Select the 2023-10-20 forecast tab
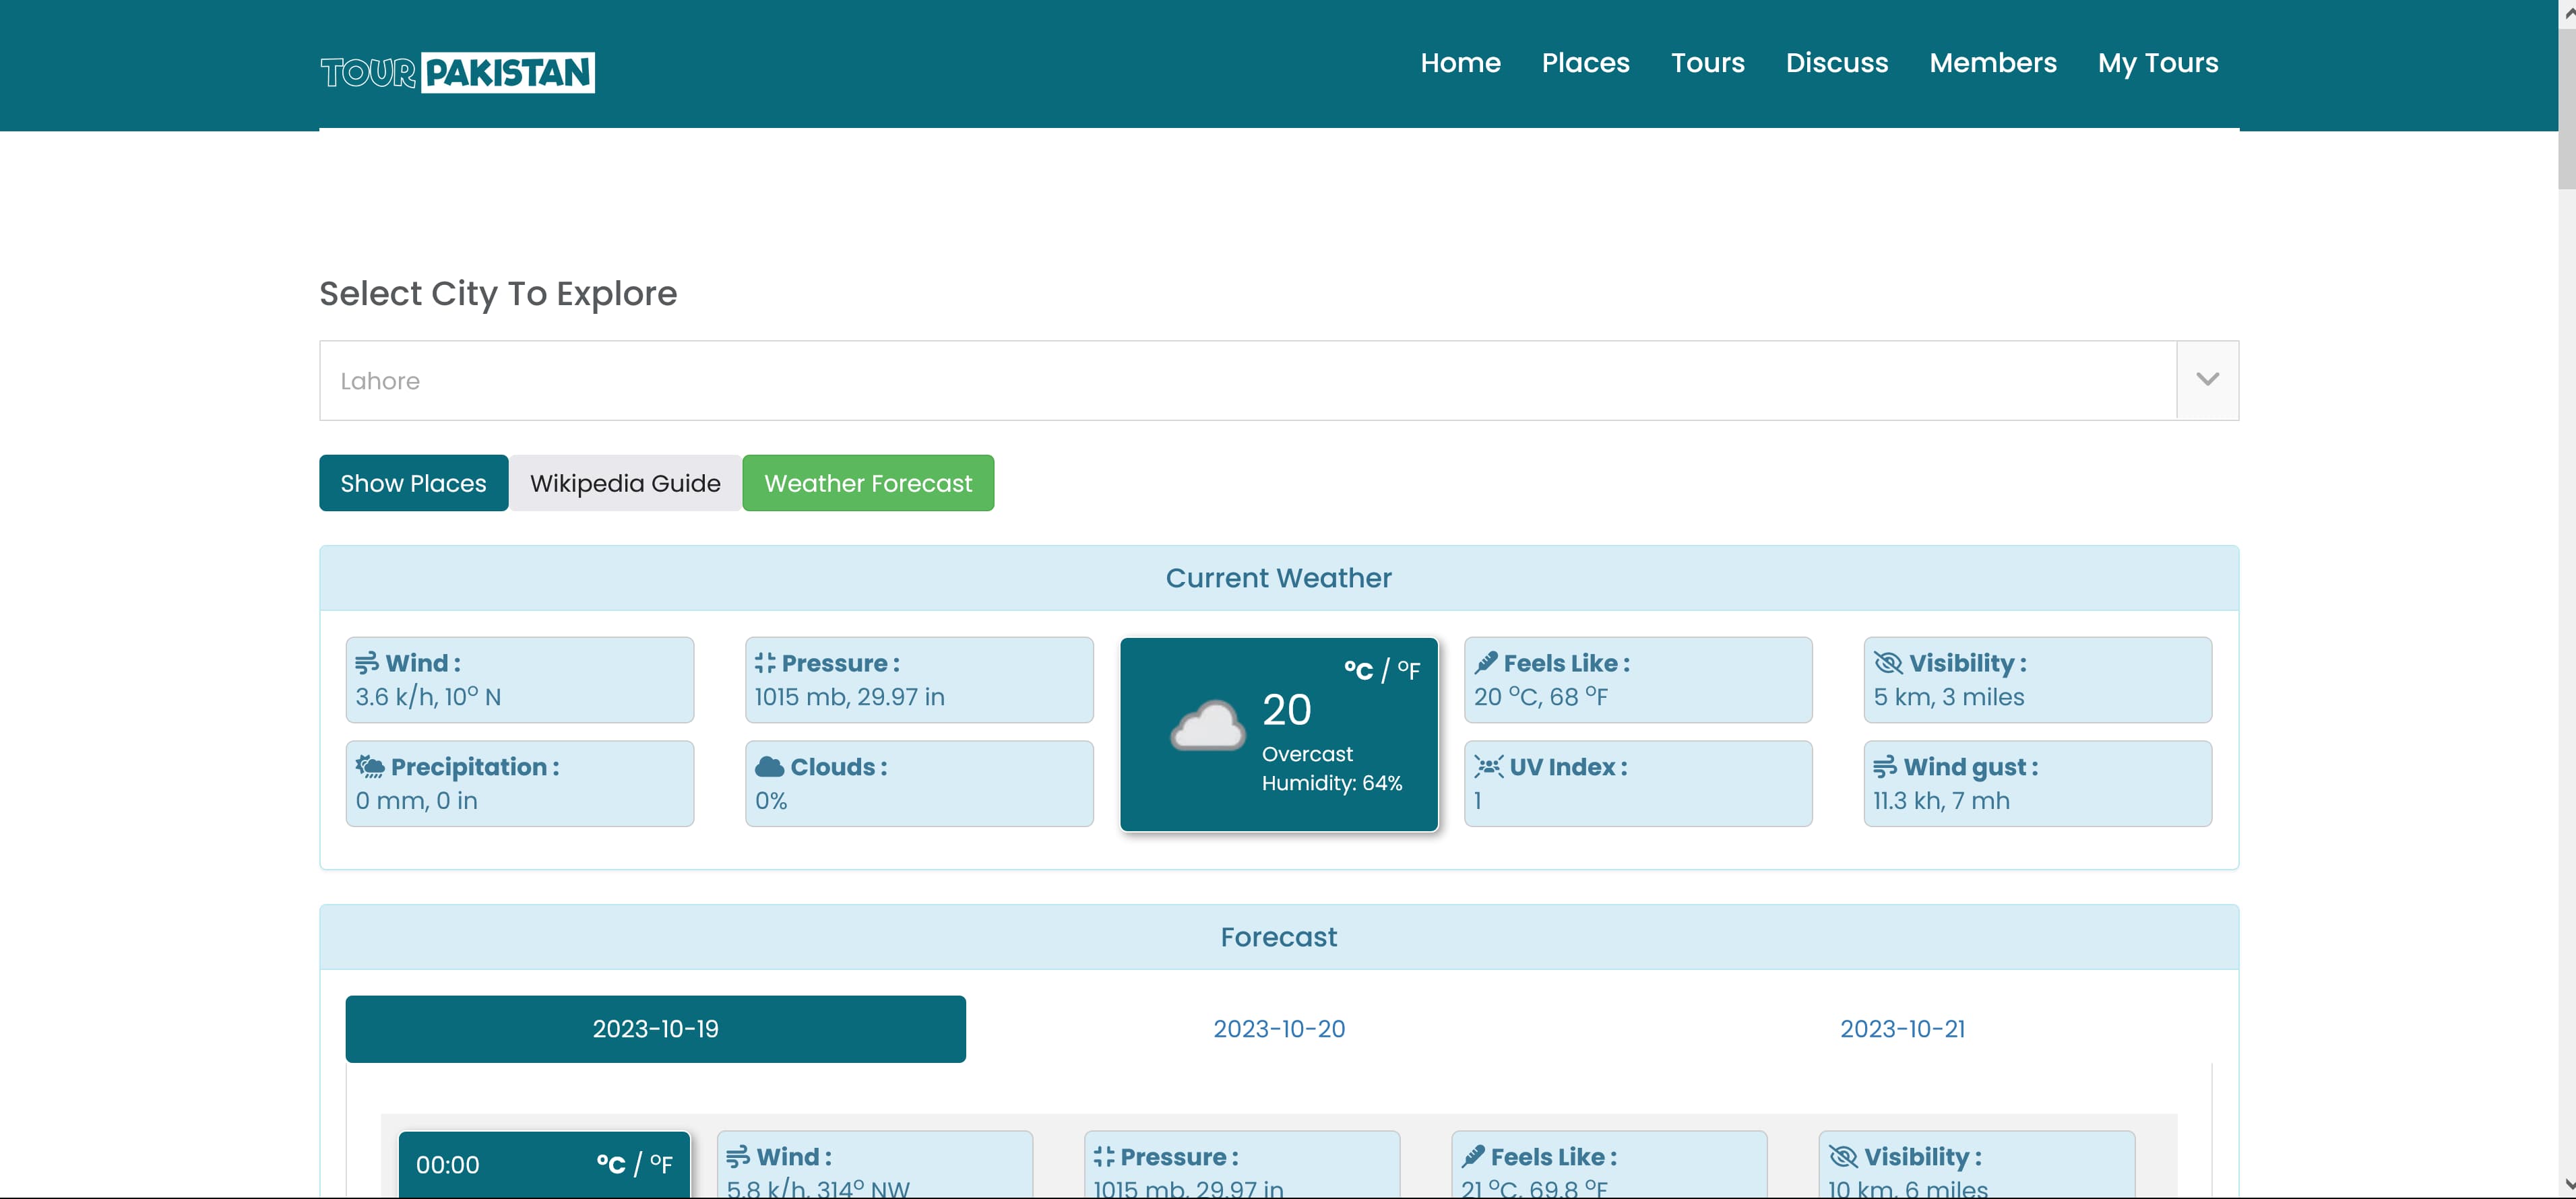2576x1199 pixels. click(1278, 1029)
